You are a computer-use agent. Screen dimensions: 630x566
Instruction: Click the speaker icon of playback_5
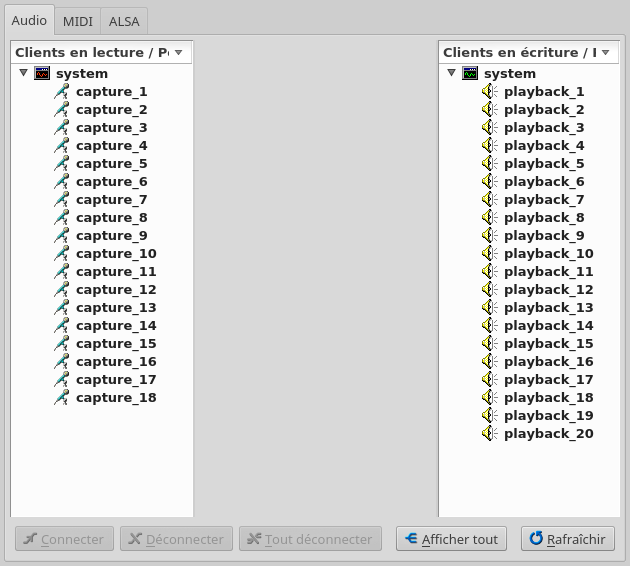489,163
